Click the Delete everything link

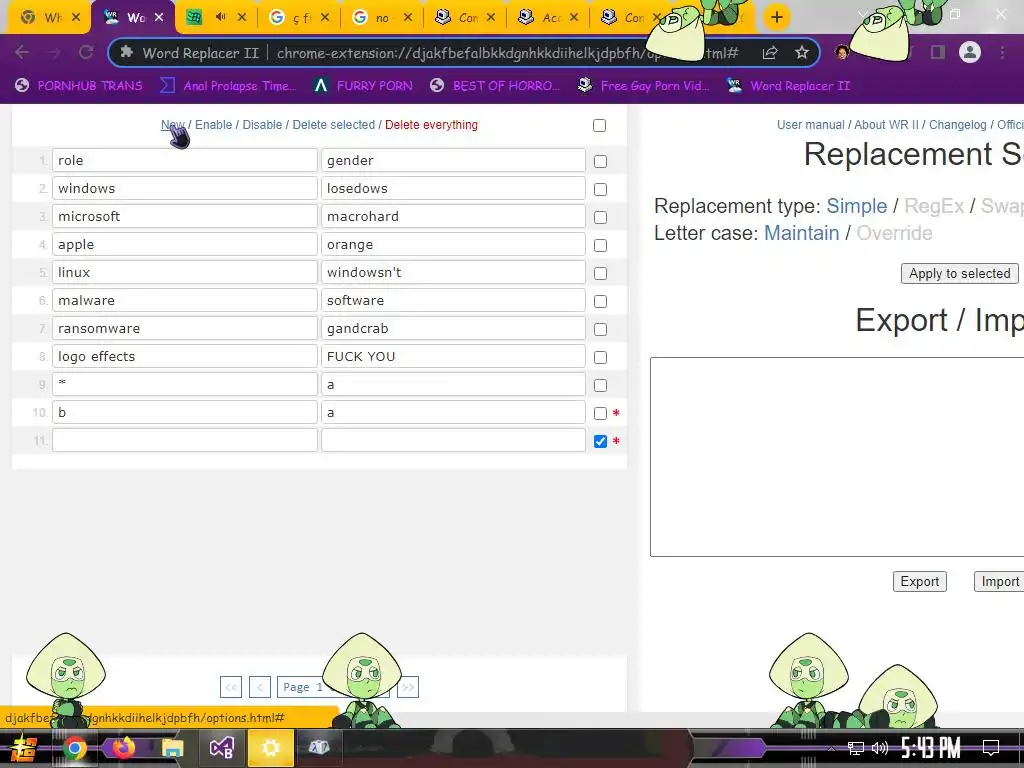pyautogui.click(x=431, y=125)
